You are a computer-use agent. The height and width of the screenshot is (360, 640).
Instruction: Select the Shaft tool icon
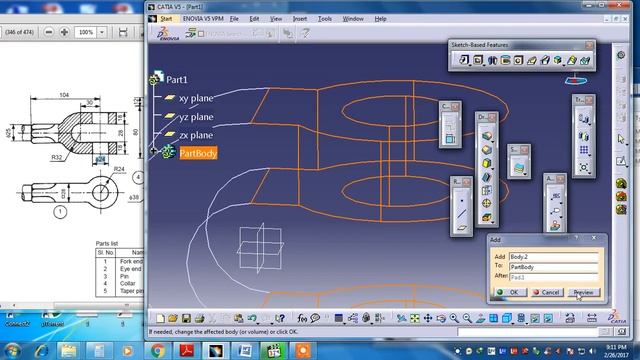coord(492,60)
